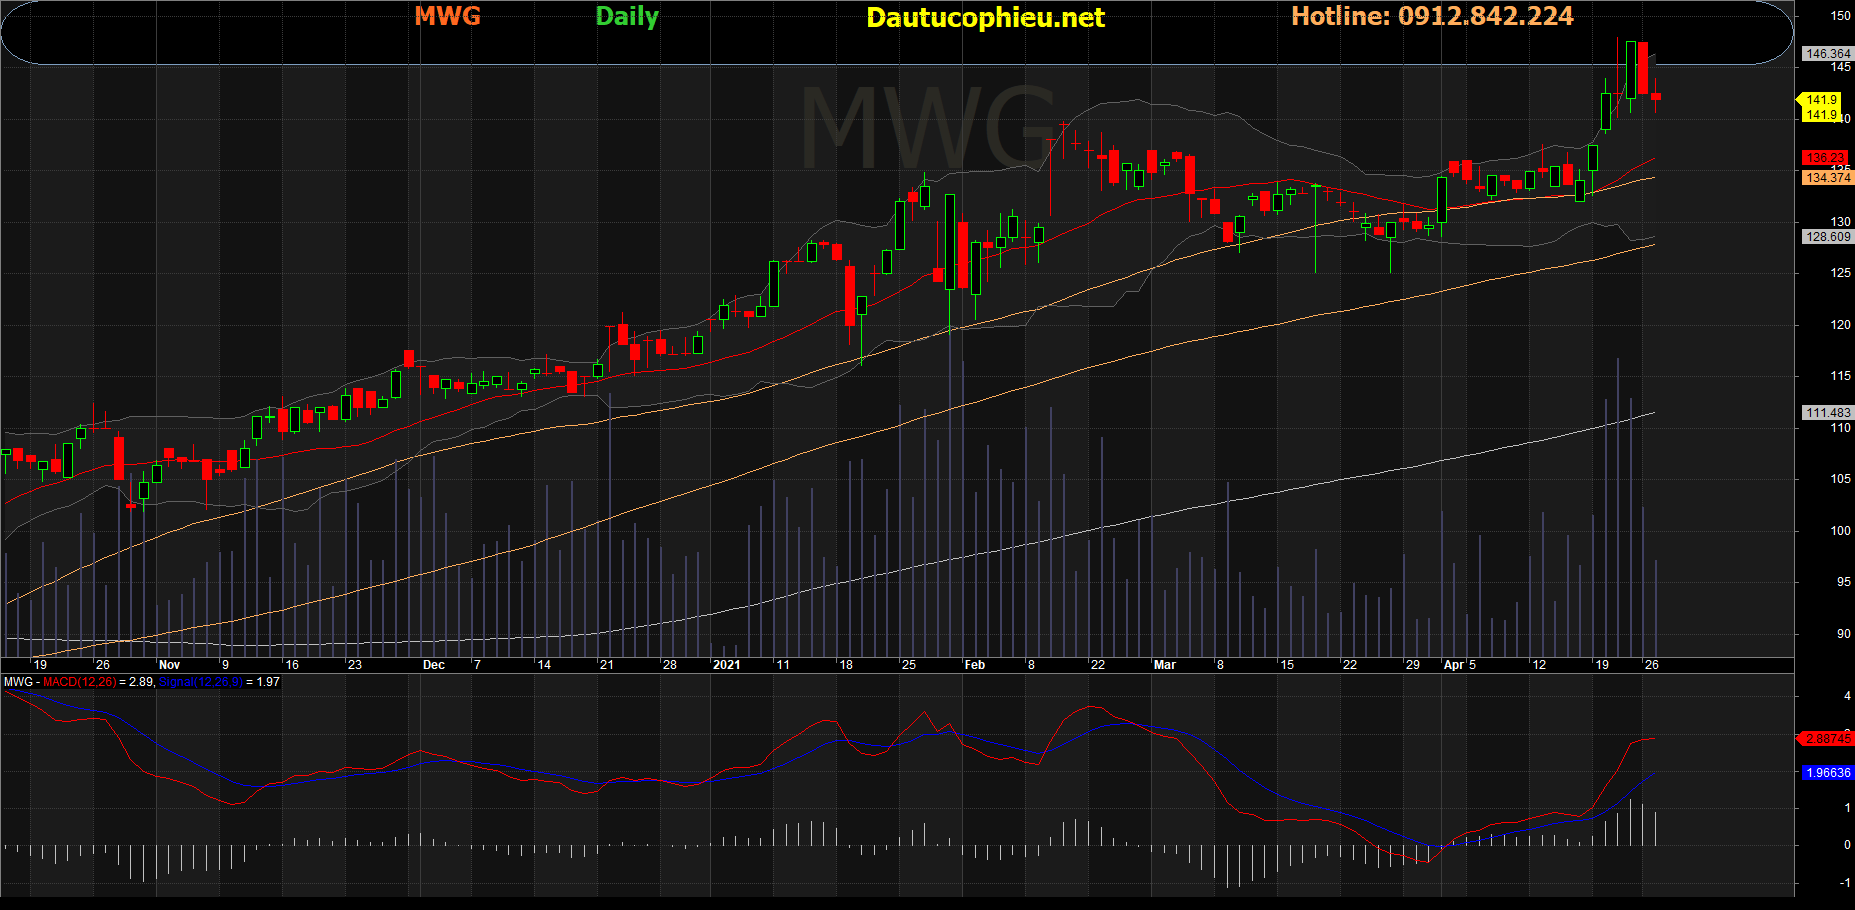Screen dimensions: 1855x910
Task: Click the orange MWG ticker title
Action: click(x=447, y=16)
